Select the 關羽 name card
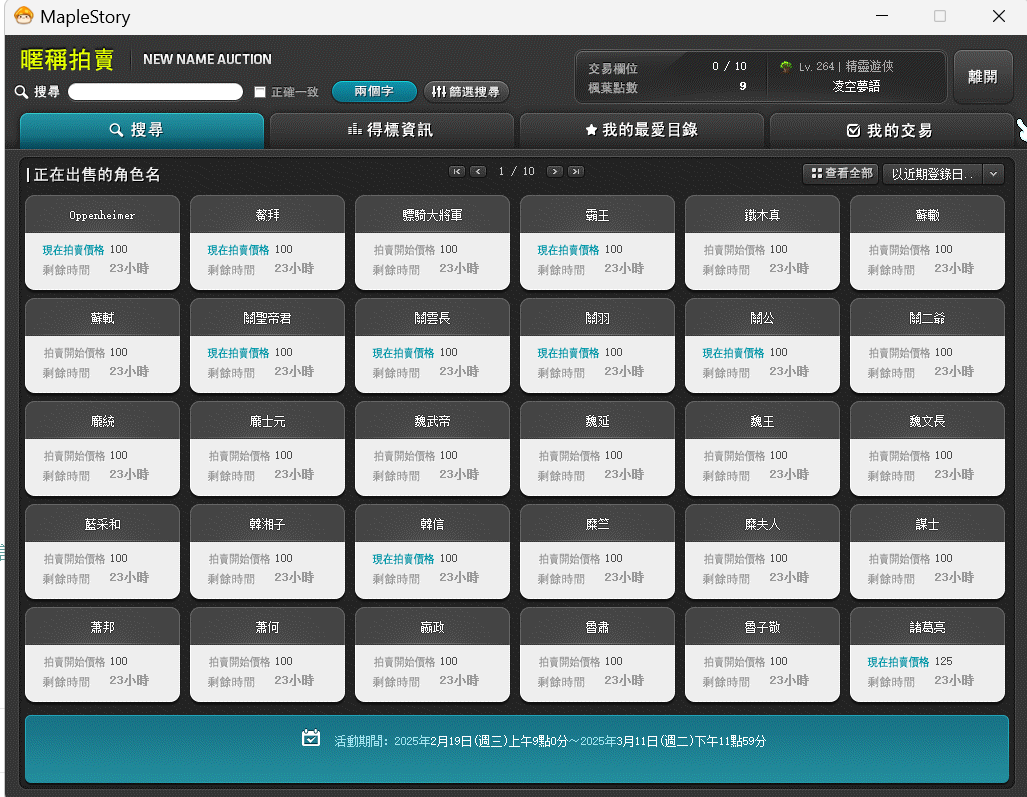The image size is (1027, 797). [x=597, y=346]
